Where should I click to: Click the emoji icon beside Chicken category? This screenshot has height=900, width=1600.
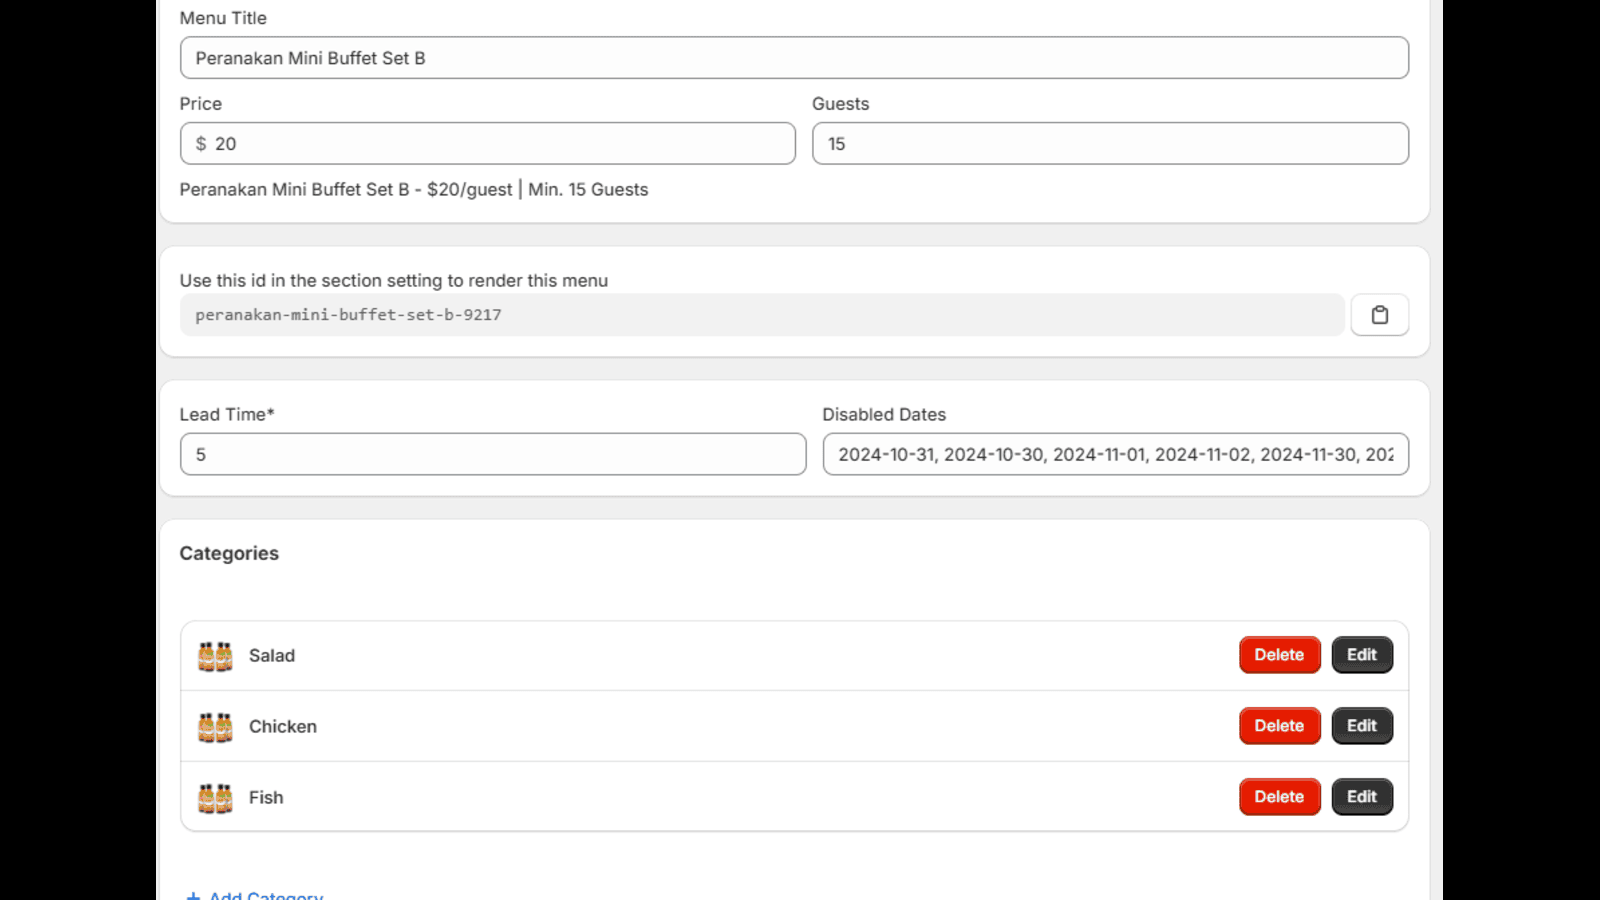[x=215, y=726]
